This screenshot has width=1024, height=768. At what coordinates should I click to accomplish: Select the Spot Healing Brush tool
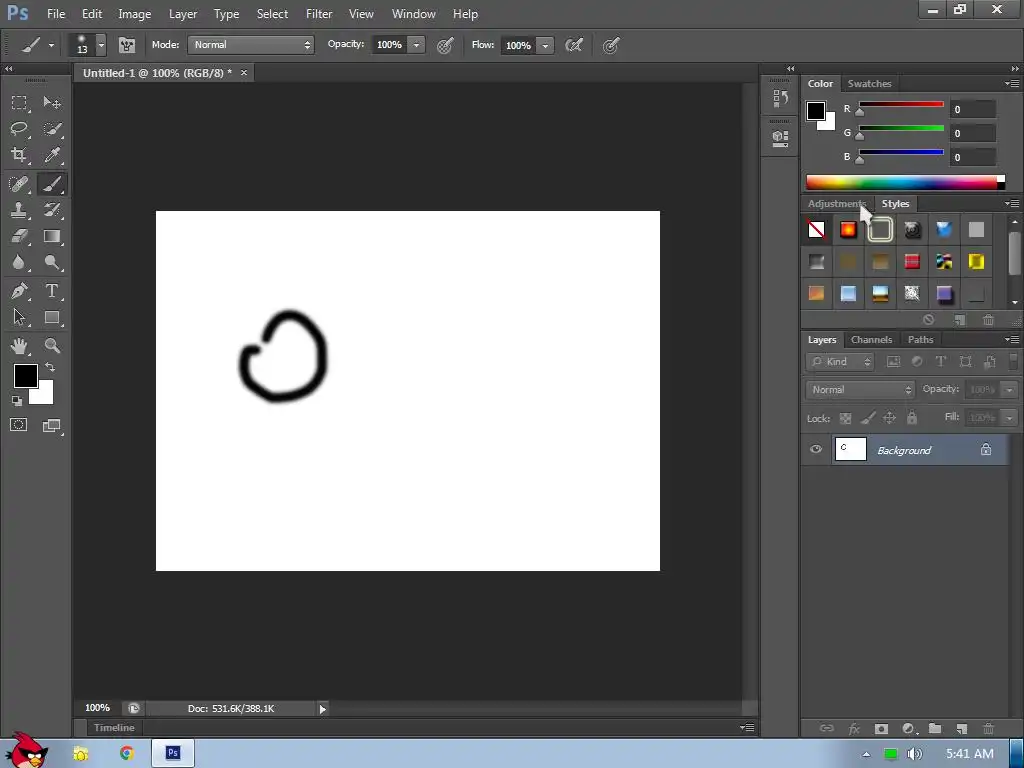tap(19, 184)
